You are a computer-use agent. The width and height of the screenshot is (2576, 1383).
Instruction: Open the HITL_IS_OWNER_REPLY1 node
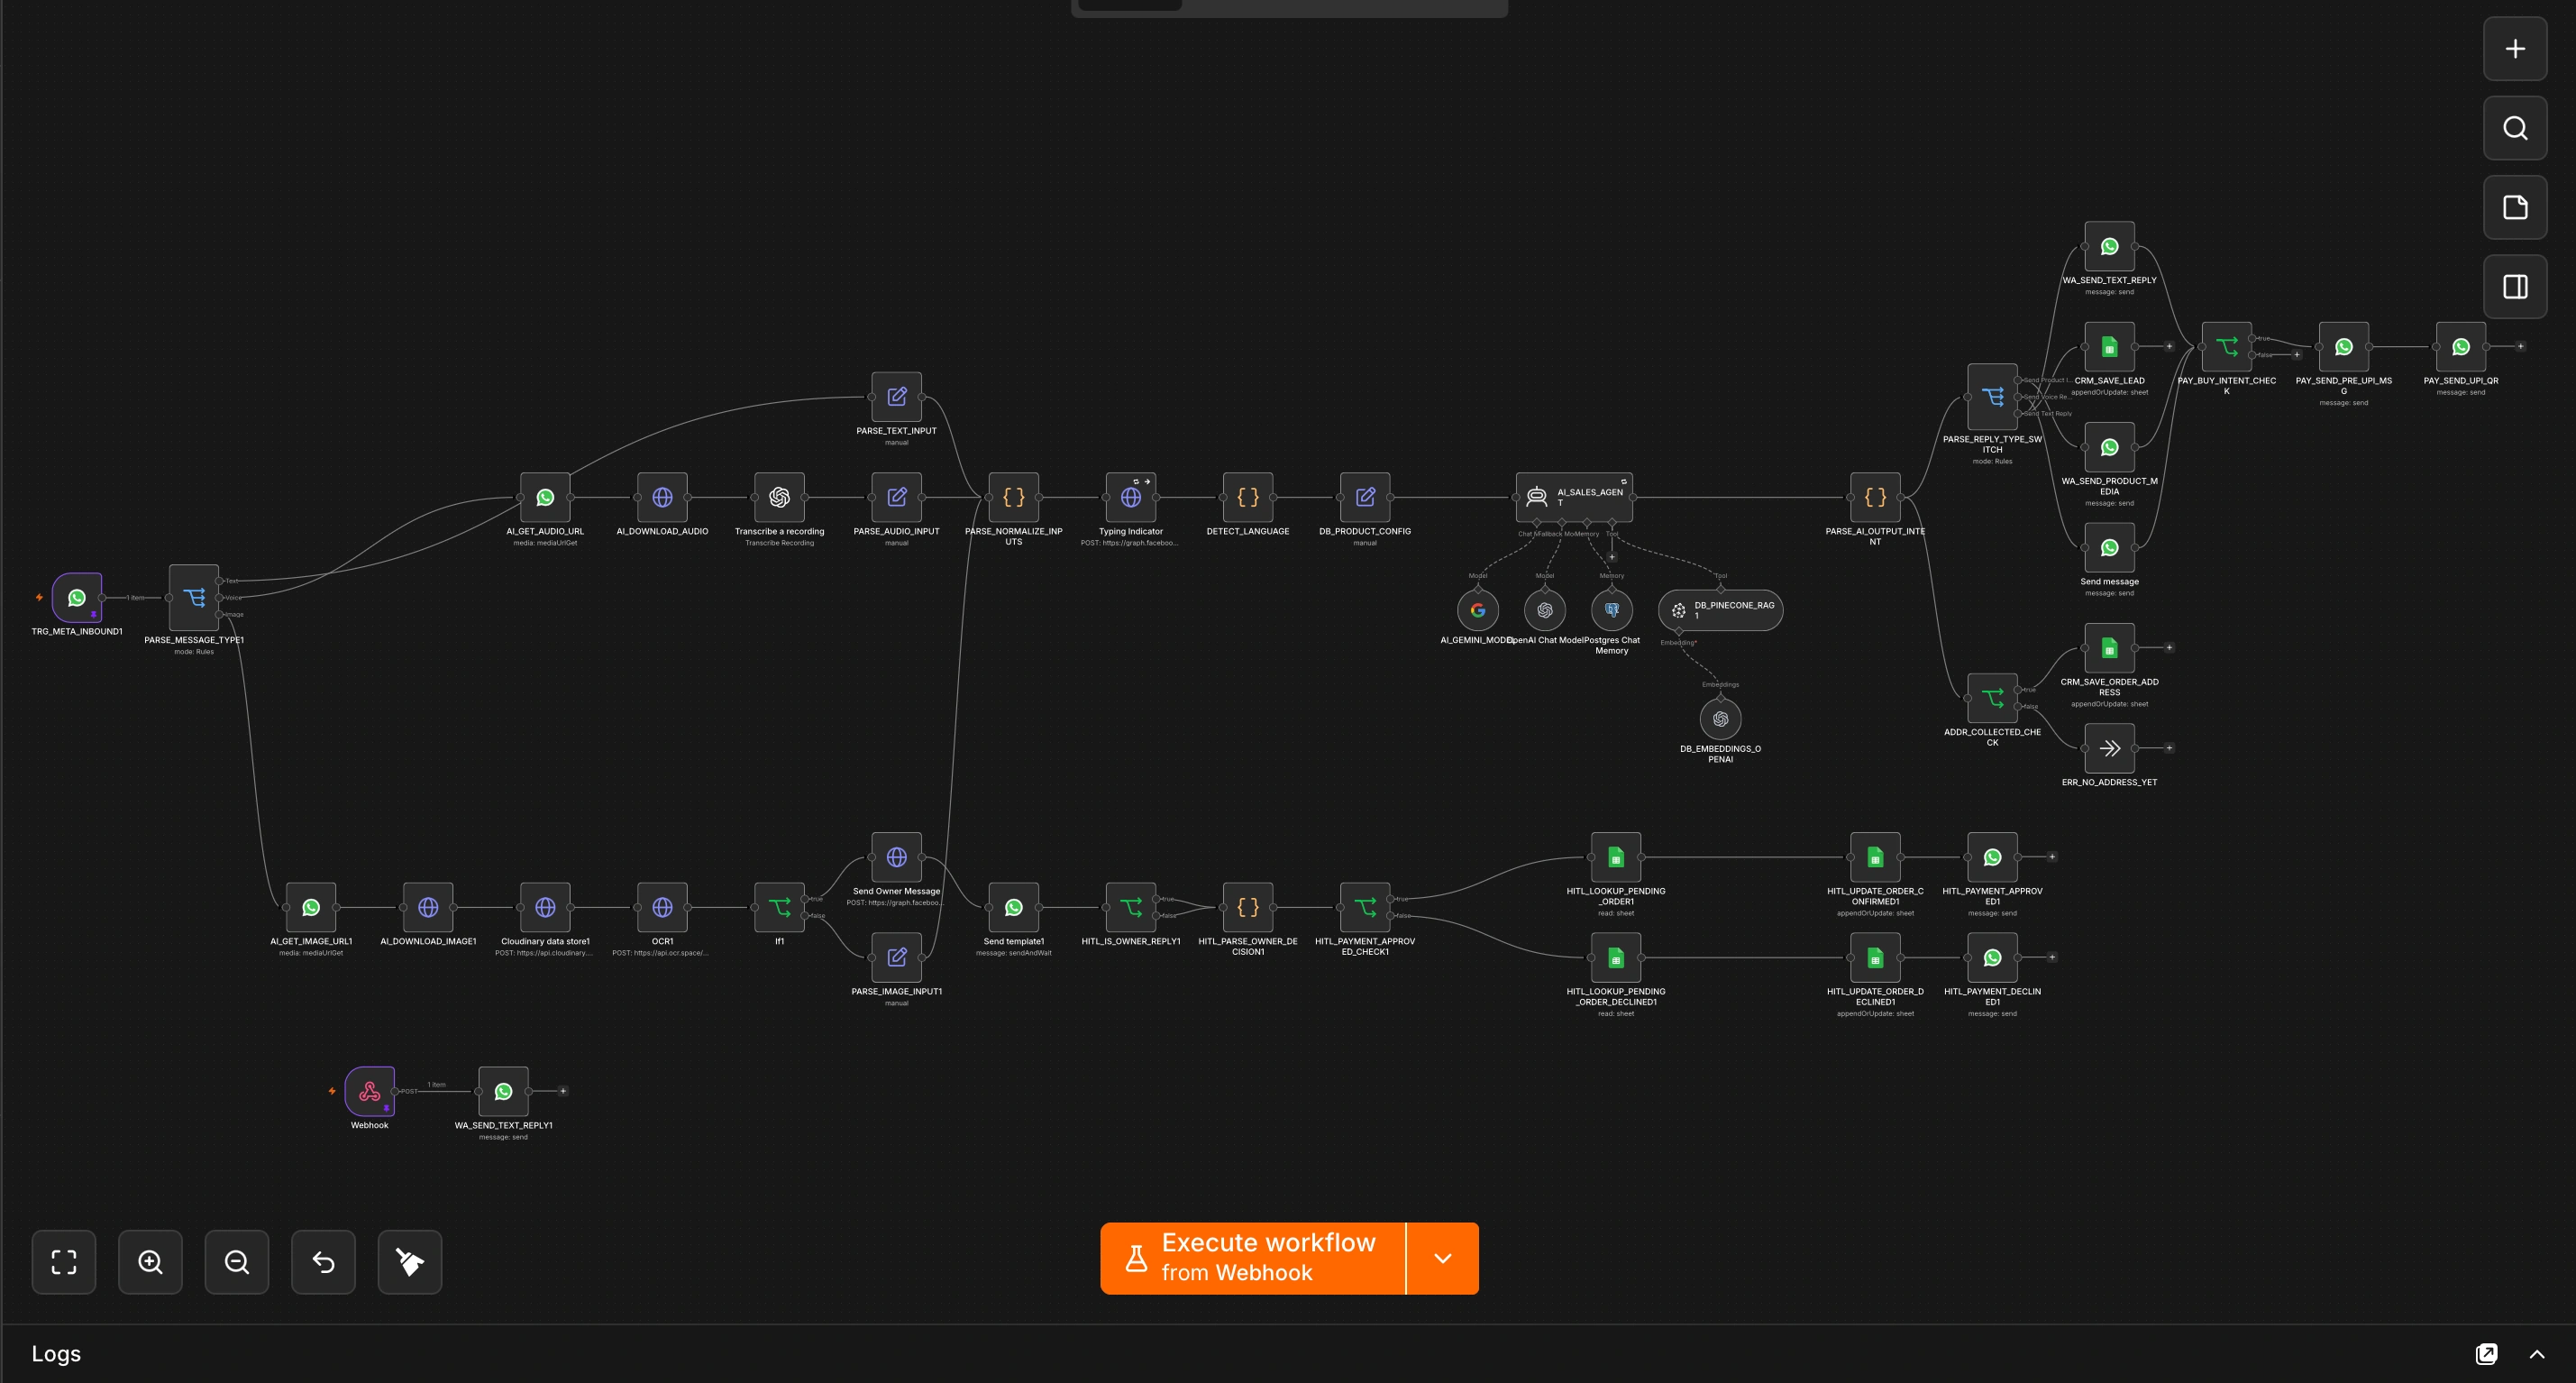pos(1131,907)
